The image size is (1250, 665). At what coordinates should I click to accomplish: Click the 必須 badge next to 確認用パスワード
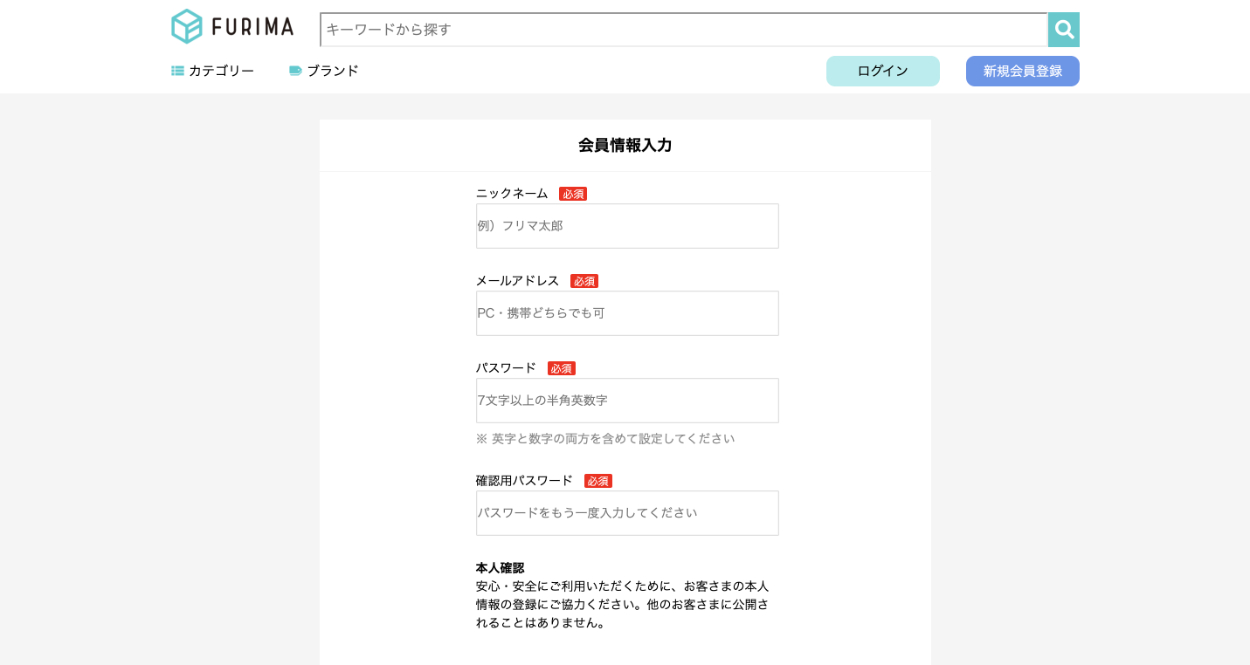click(x=598, y=481)
